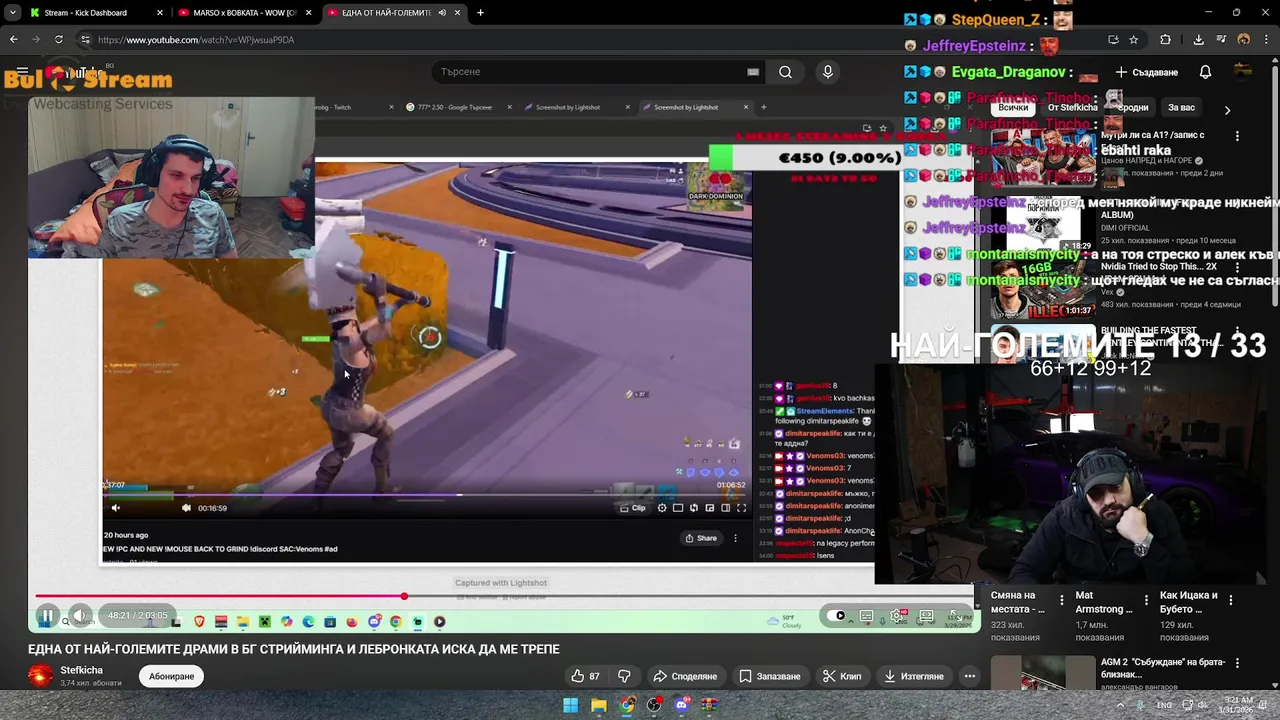
Task: Open media control icon in browser toolbar
Action: (1221, 40)
